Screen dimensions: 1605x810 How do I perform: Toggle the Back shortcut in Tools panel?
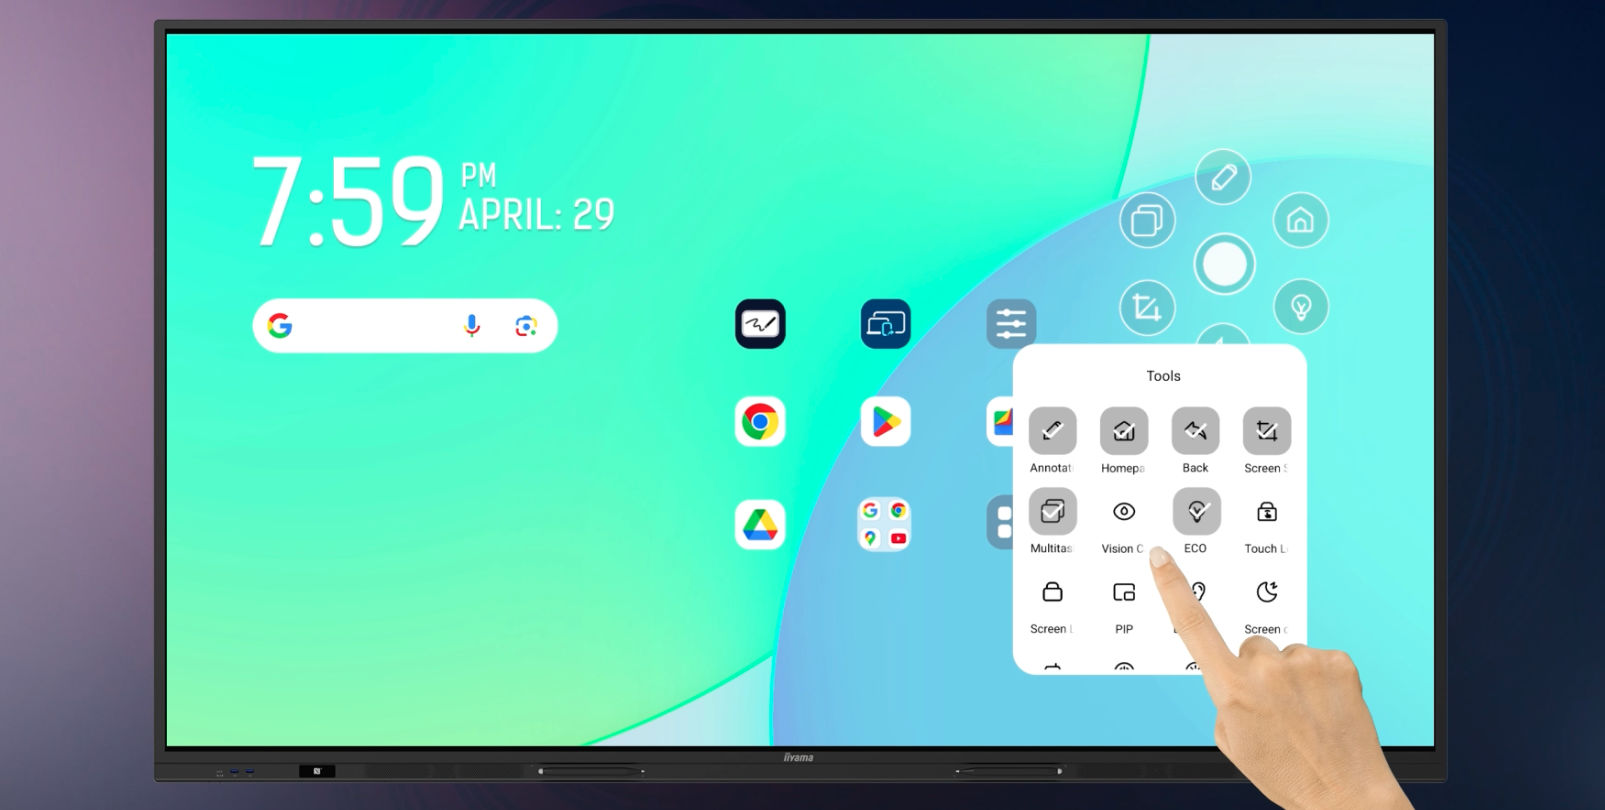(1195, 431)
